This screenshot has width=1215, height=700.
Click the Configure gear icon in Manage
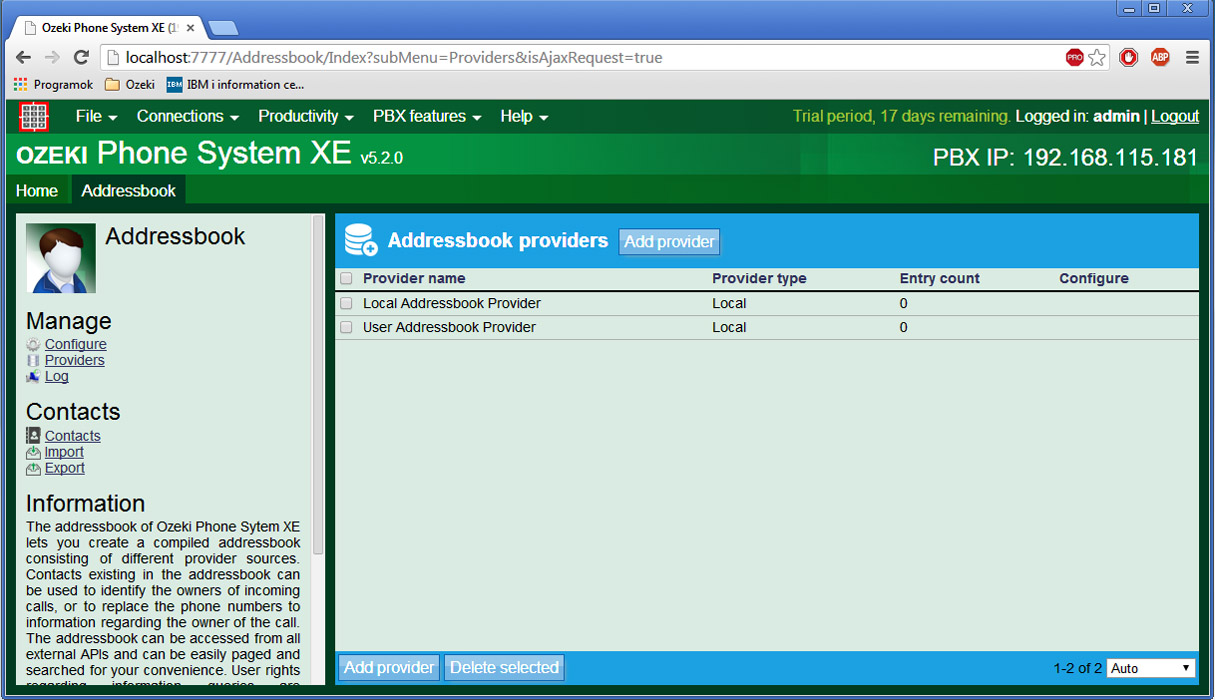point(34,344)
